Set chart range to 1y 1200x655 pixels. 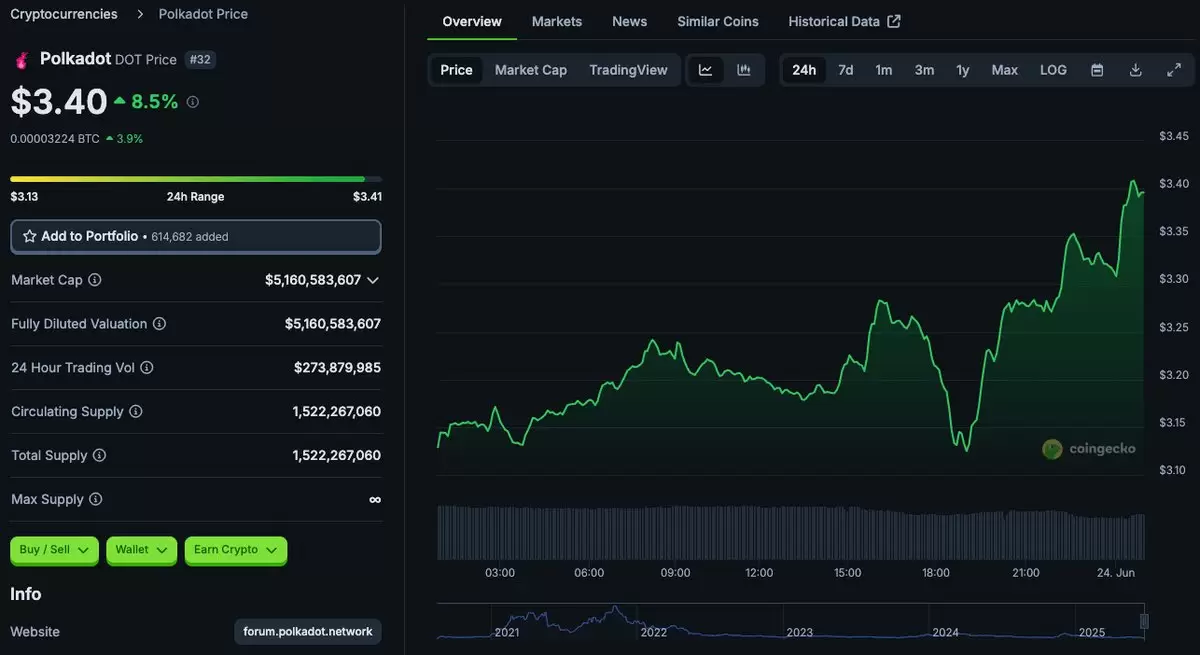coord(963,70)
